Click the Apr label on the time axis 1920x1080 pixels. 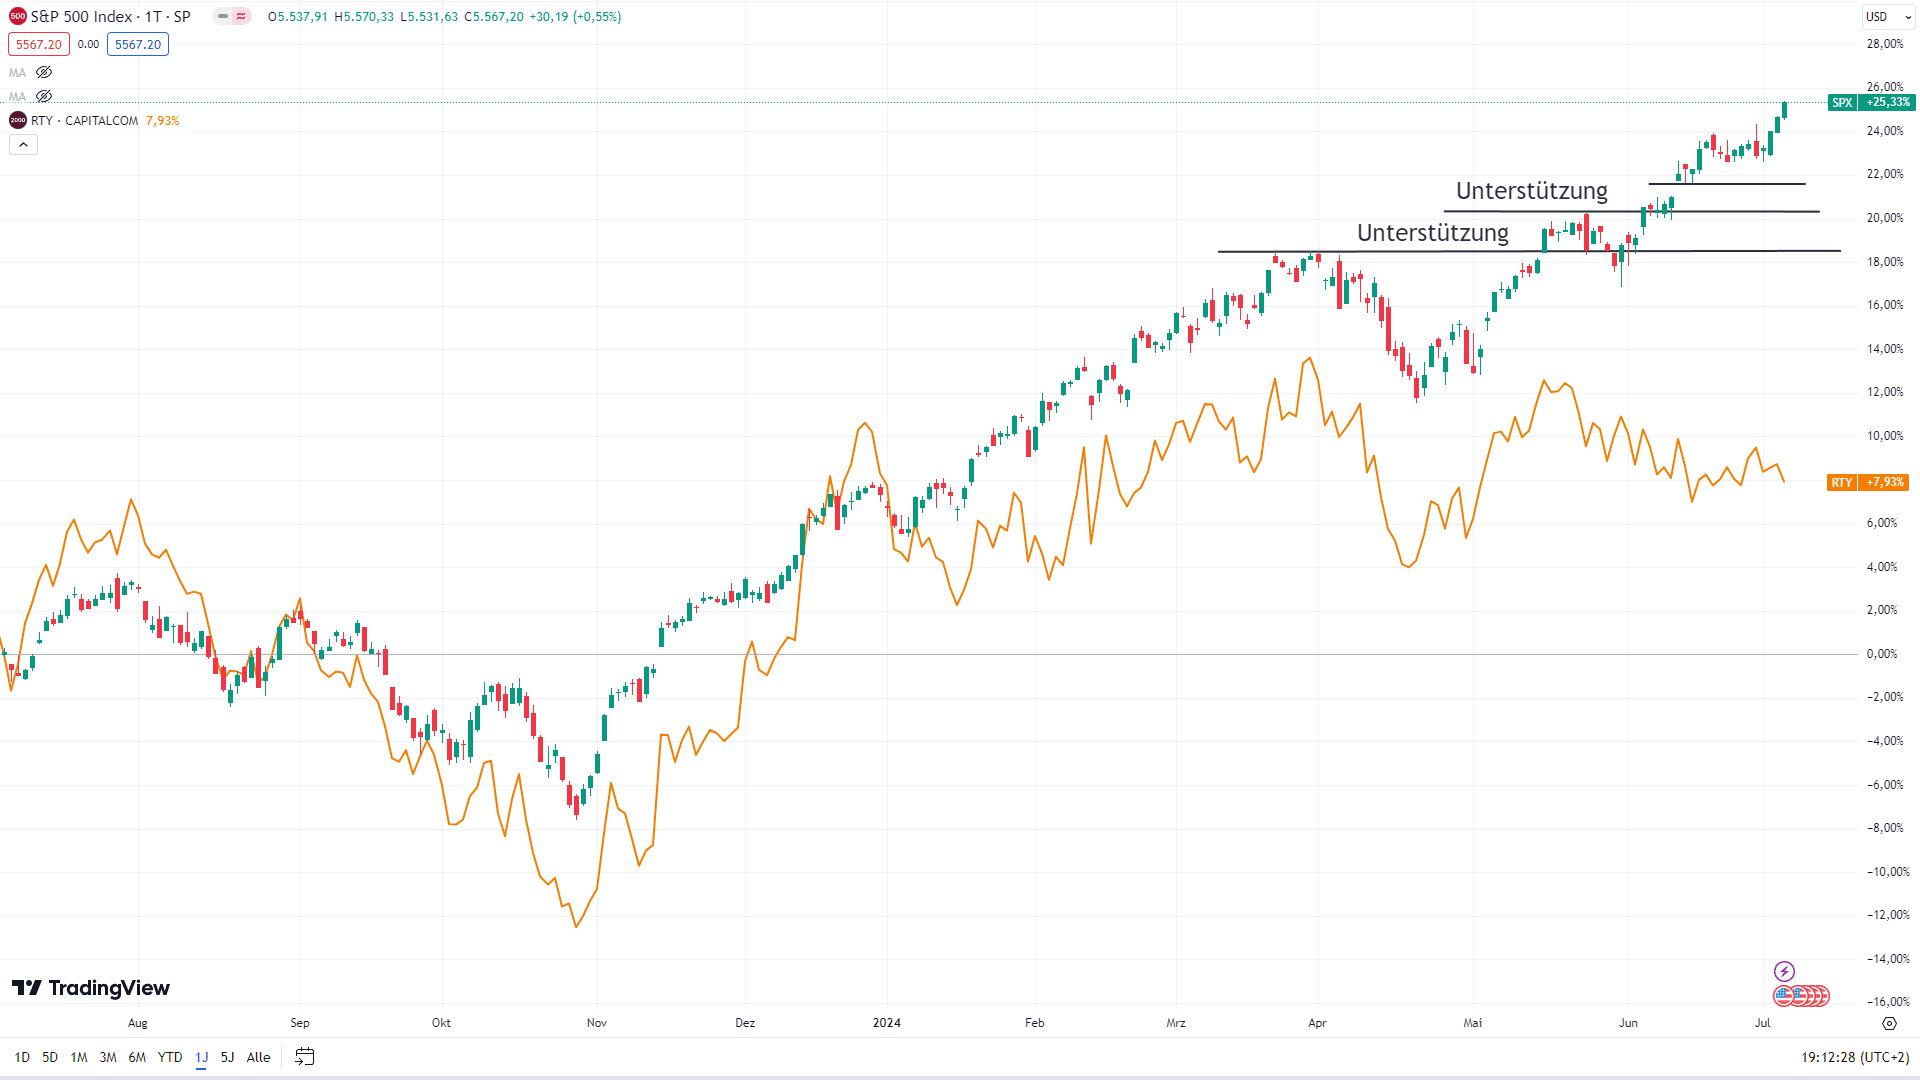(1317, 1023)
